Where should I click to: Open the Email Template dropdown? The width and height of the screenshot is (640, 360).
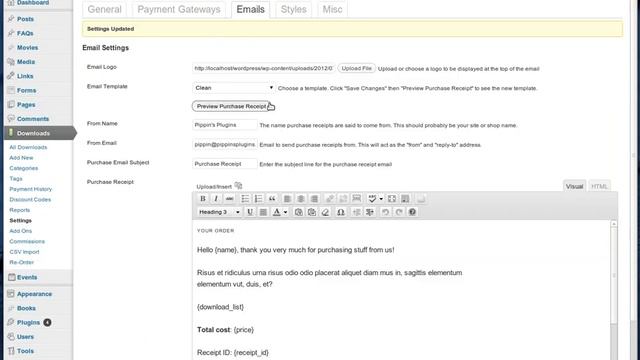[x=233, y=88]
